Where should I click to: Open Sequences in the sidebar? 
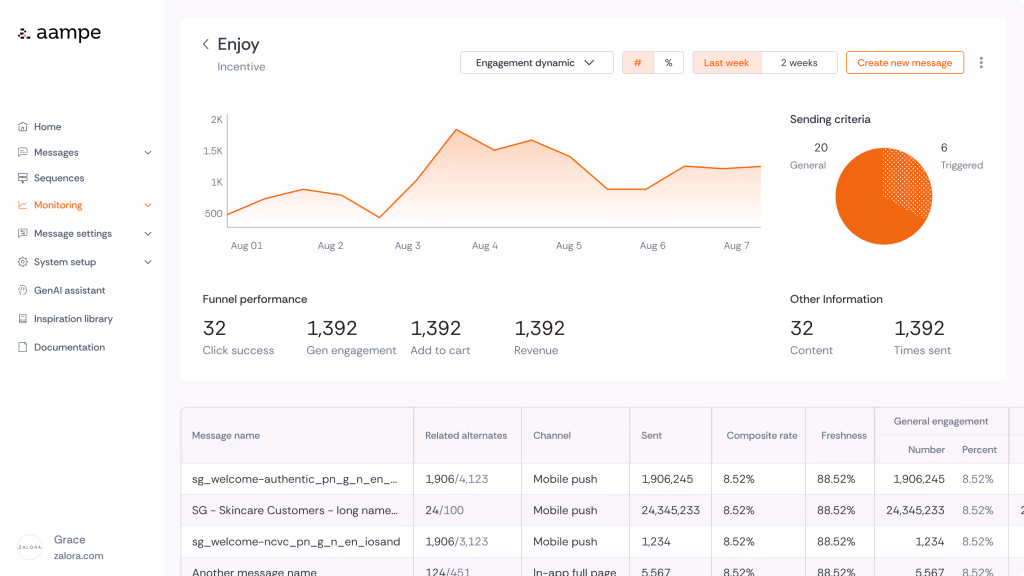click(x=59, y=178)
